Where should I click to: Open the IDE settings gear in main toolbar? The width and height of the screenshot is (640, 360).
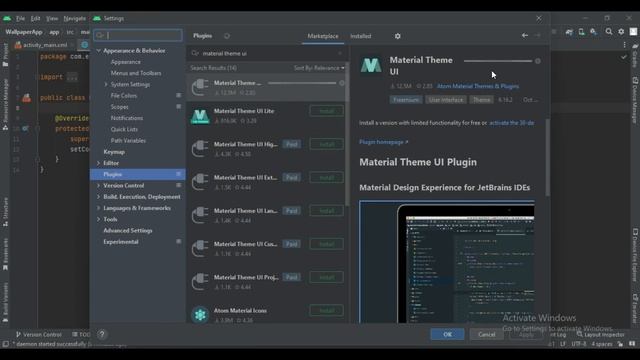621,31
